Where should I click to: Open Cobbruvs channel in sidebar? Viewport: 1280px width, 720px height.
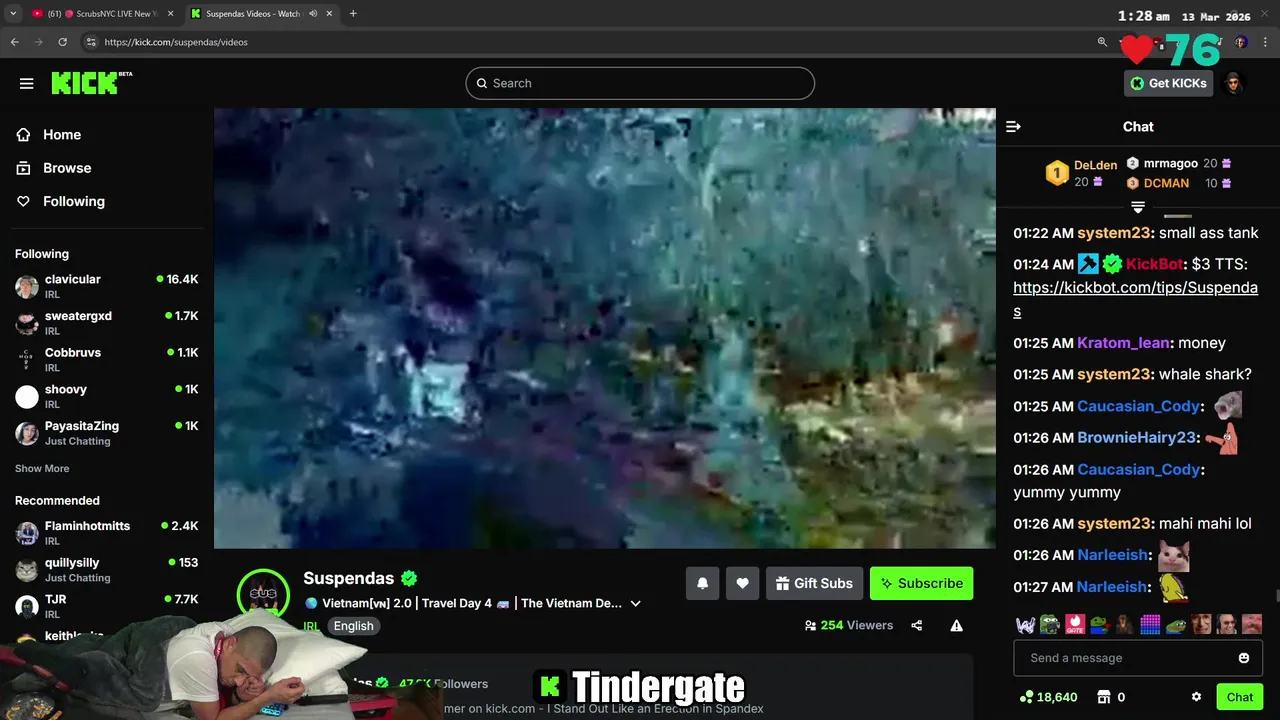(106, 360)
